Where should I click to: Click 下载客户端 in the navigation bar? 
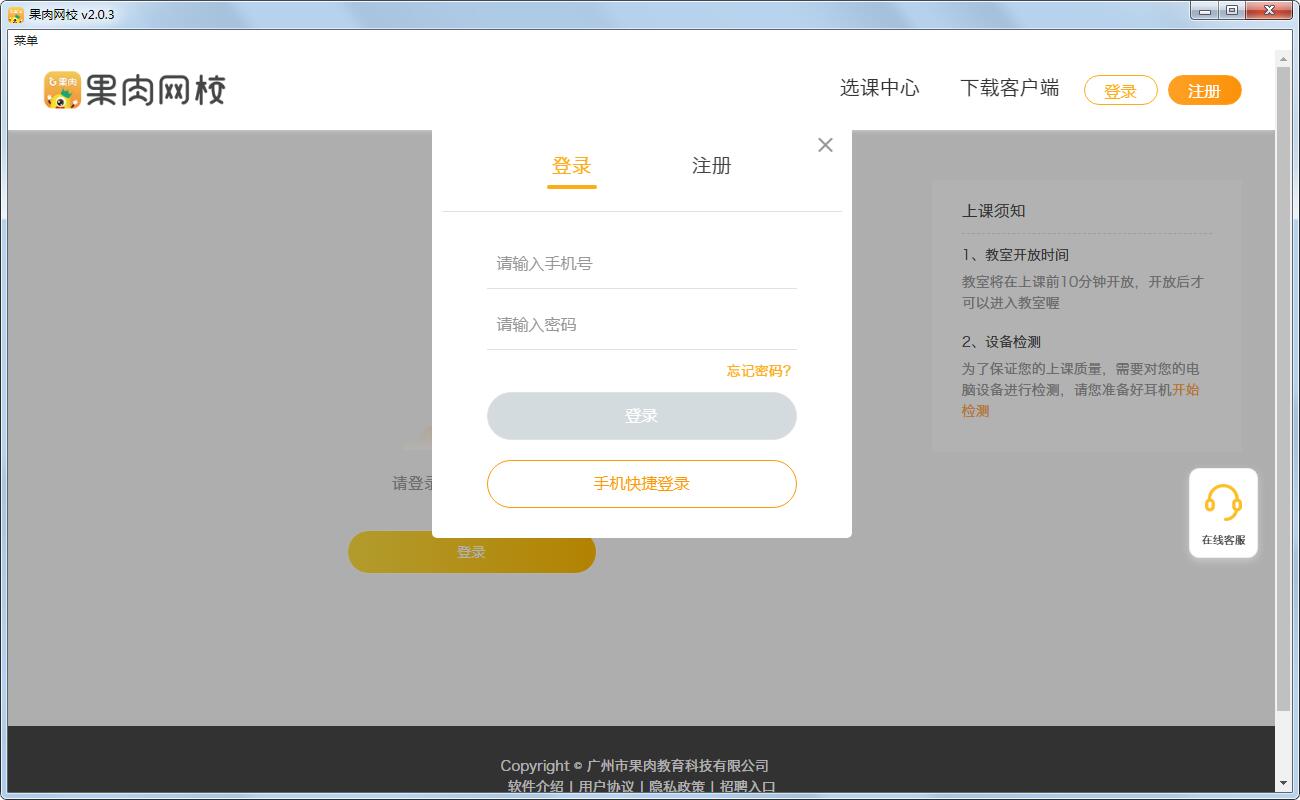[1010, 88]
